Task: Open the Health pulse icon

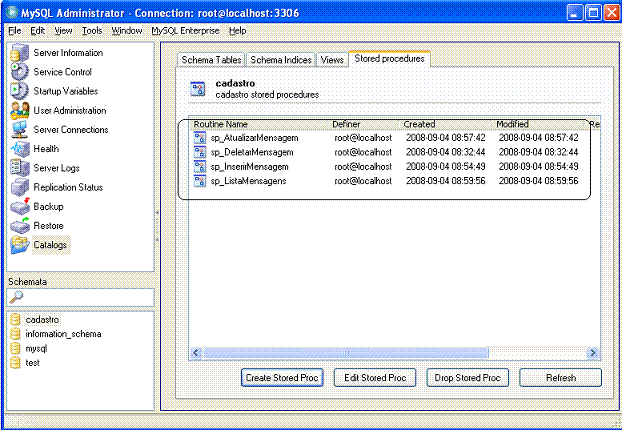Action: (x=19, y=149)
